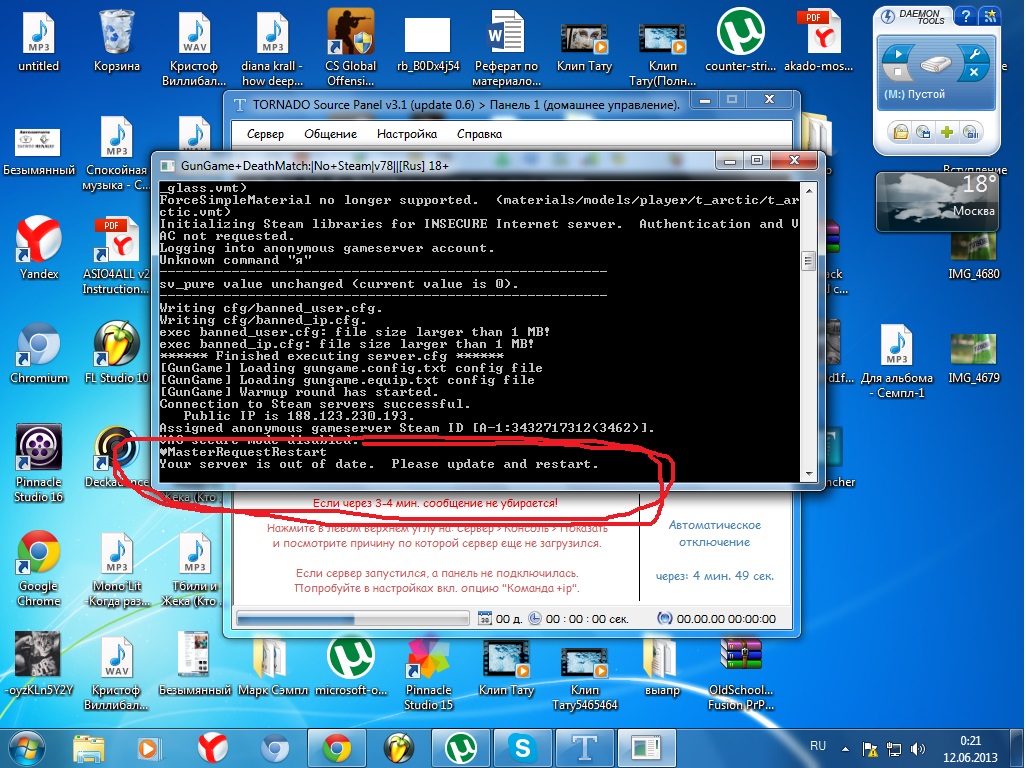Screen dimensions: 1026x768
Task: Select the IMG_4679 image file
Action: click(974, 357)
